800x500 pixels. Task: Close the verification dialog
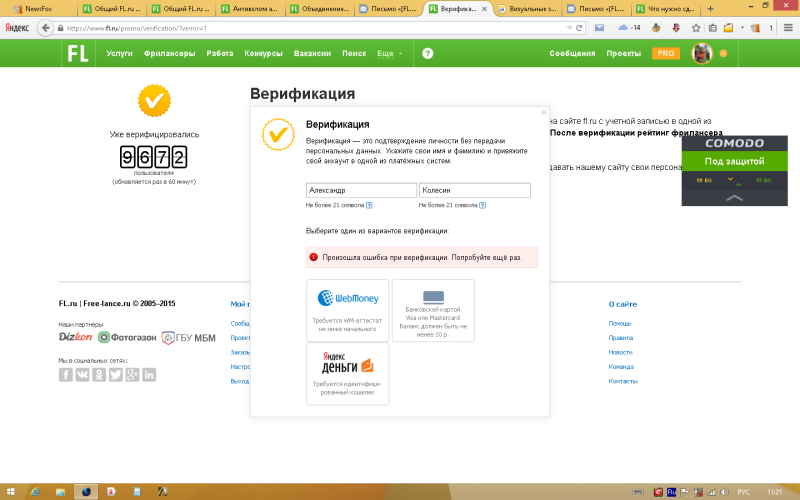pyautogui.click(x=543, y=112)
